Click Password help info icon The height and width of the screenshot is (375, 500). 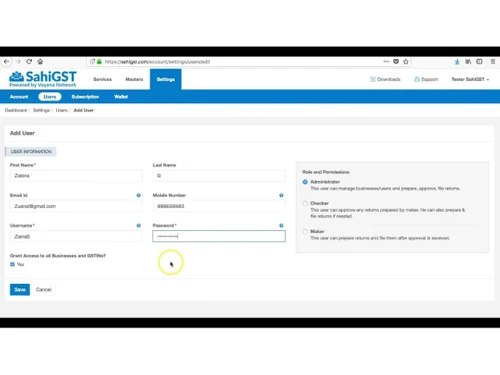[281, 226]
